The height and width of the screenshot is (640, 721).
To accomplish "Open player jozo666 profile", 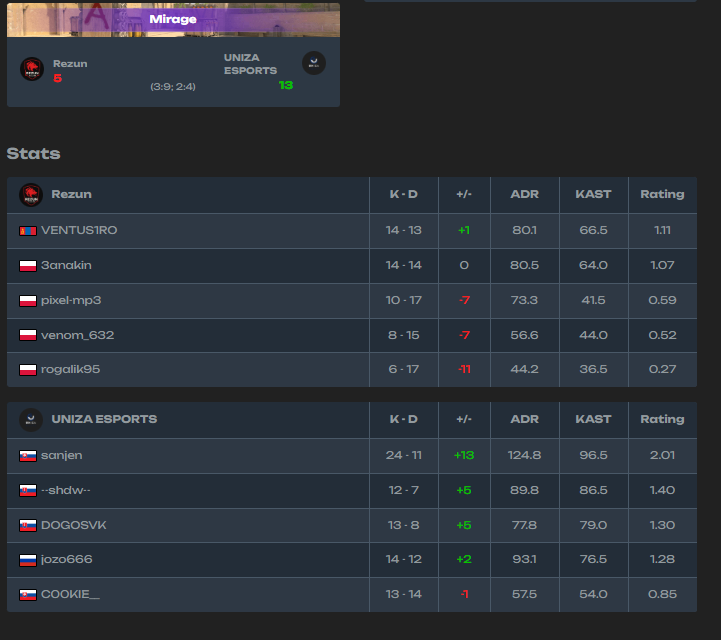I will point(67,560).
